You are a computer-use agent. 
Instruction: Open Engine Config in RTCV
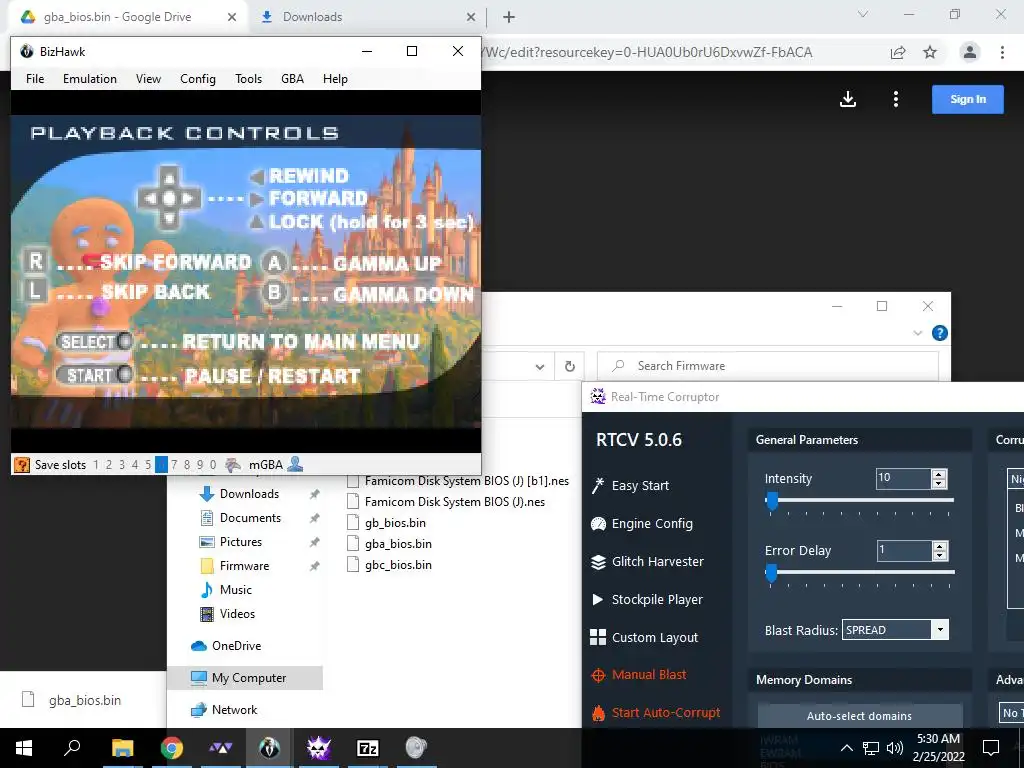coord(642,523)
